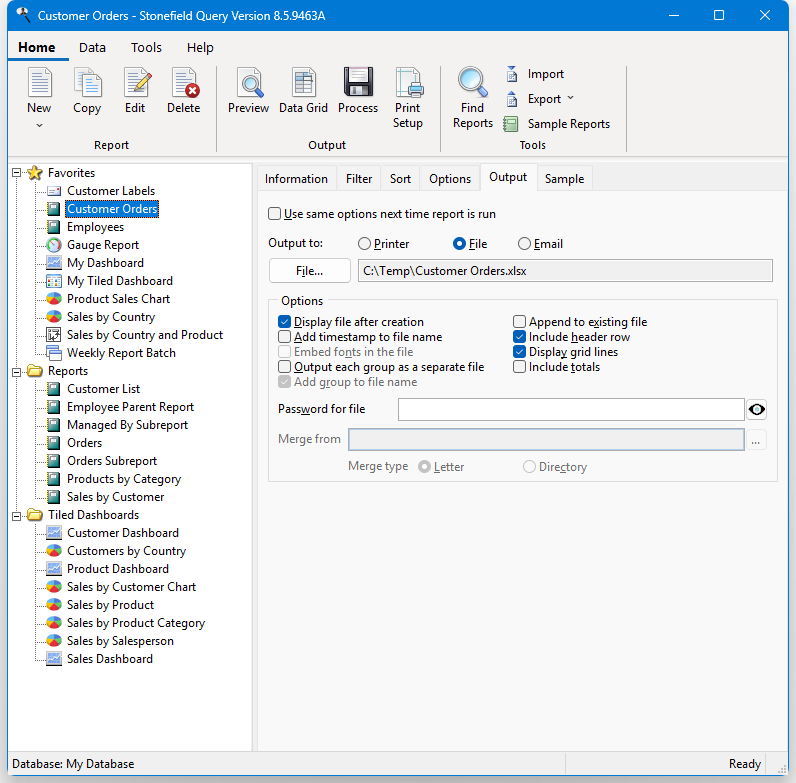Enable Add timestamp to file name
Screen dimensions: 796x783
tap(285, 338)
